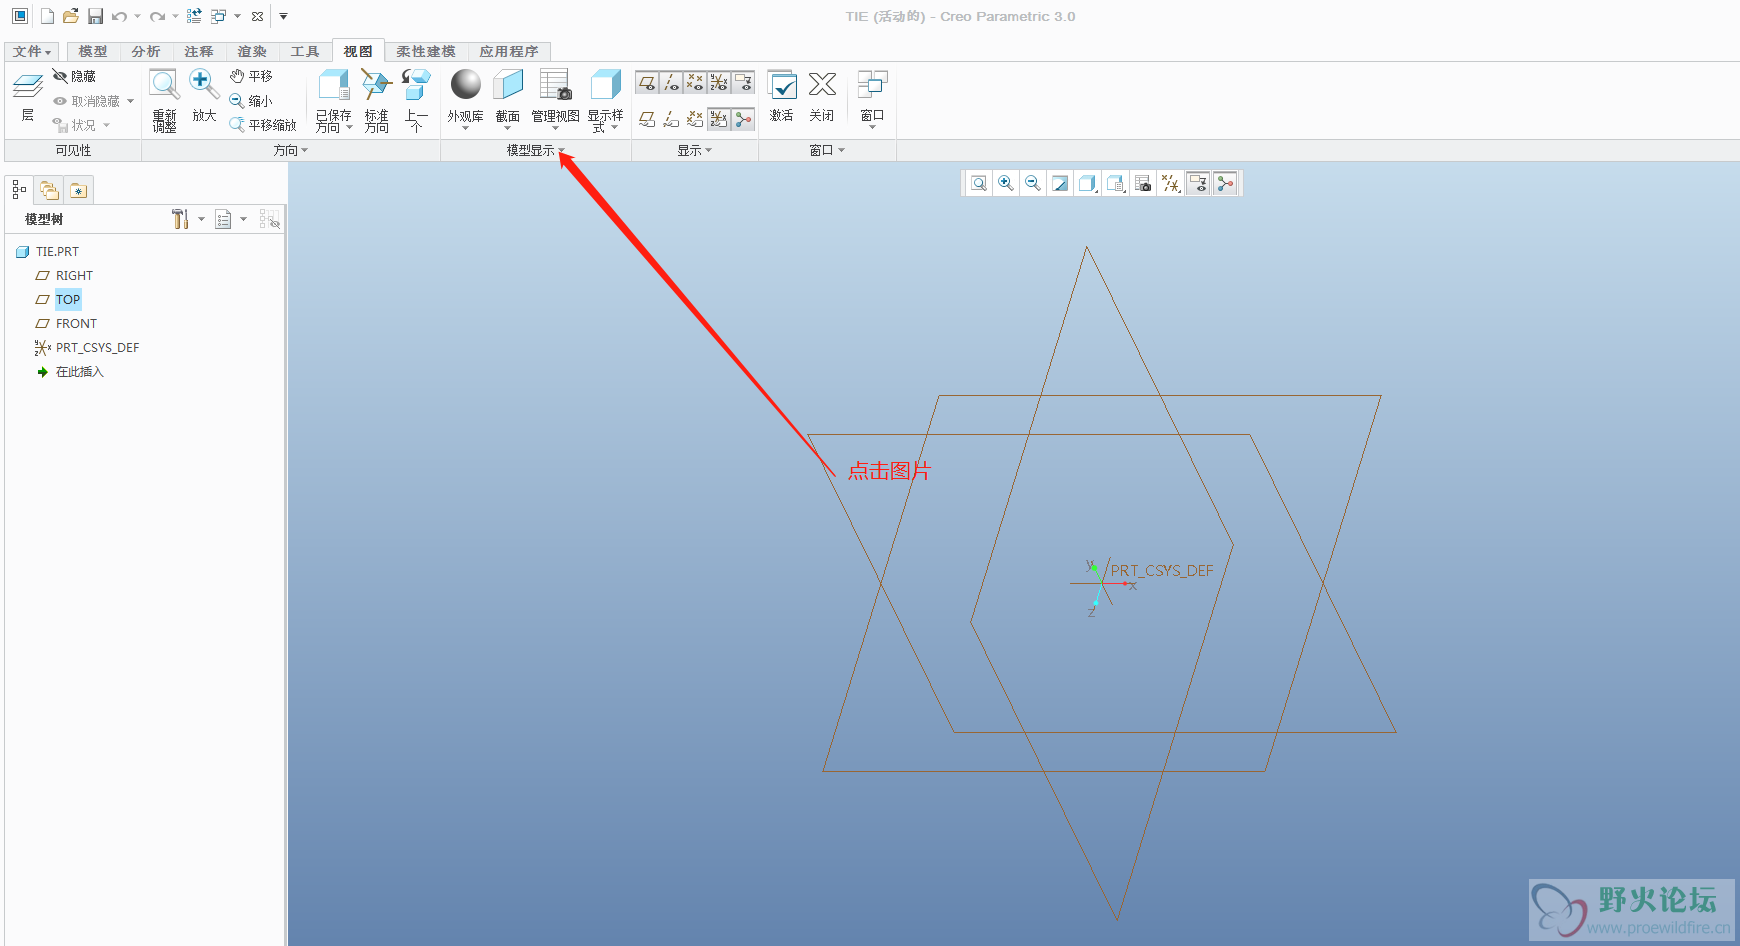Toggle spin center in the ribbon lower row
This screenshot has width=1740, height=946.
[x=743, y=119]
